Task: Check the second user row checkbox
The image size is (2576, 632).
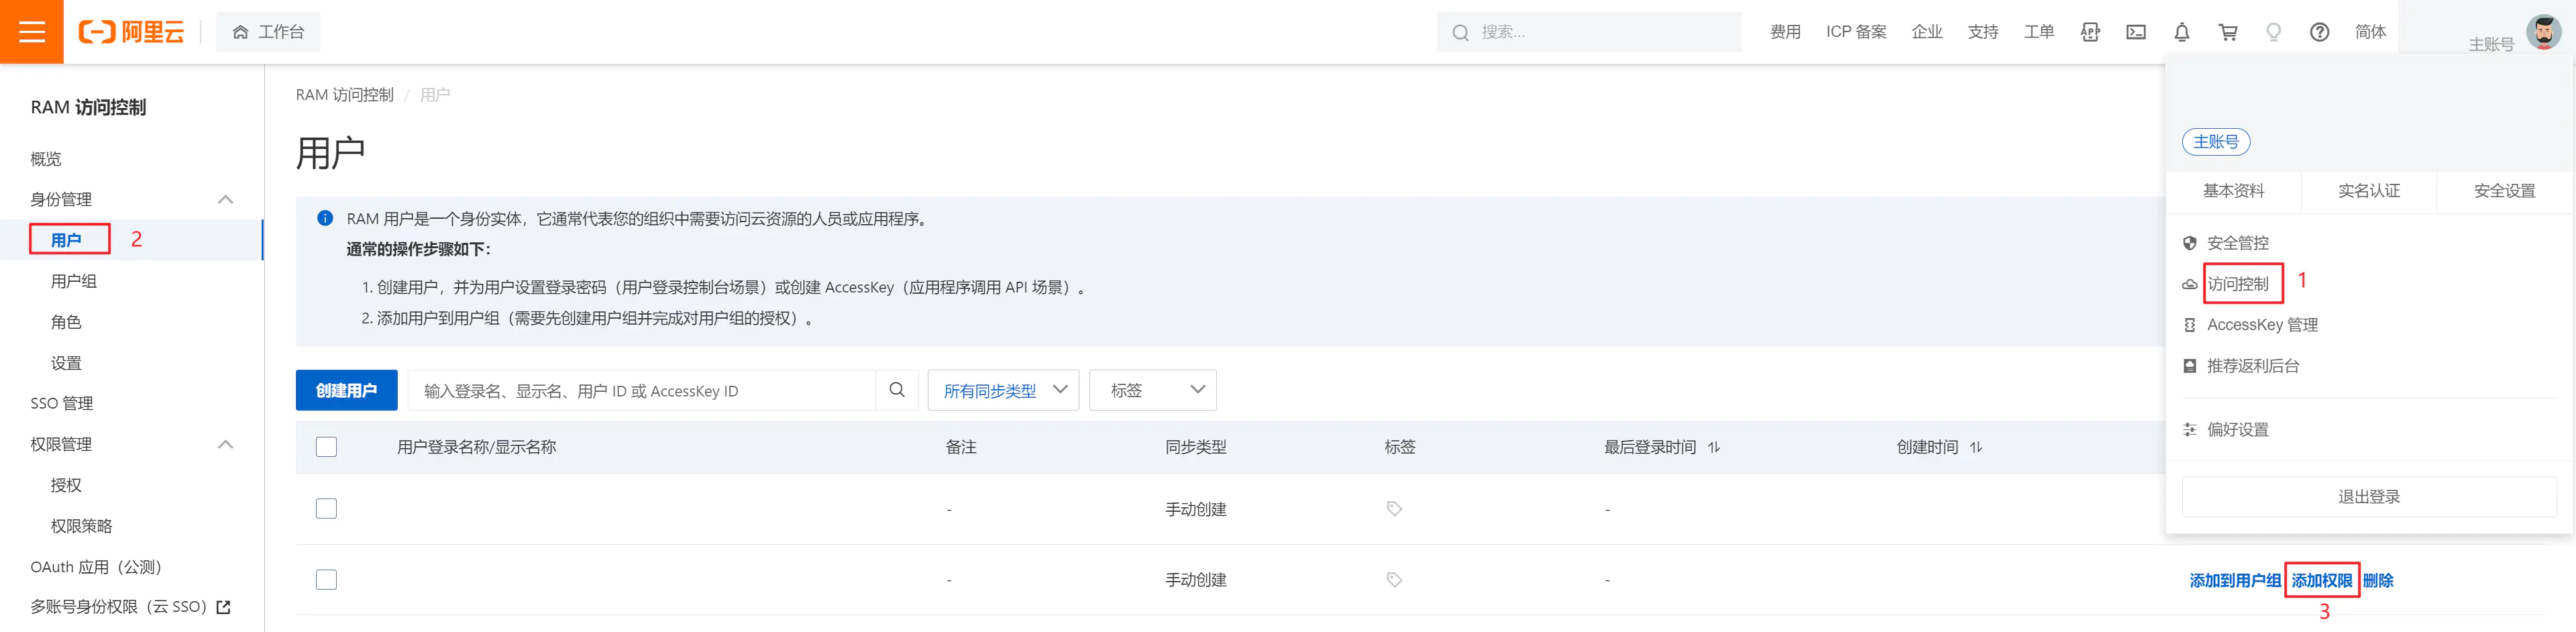Action: tap(326, 580)
